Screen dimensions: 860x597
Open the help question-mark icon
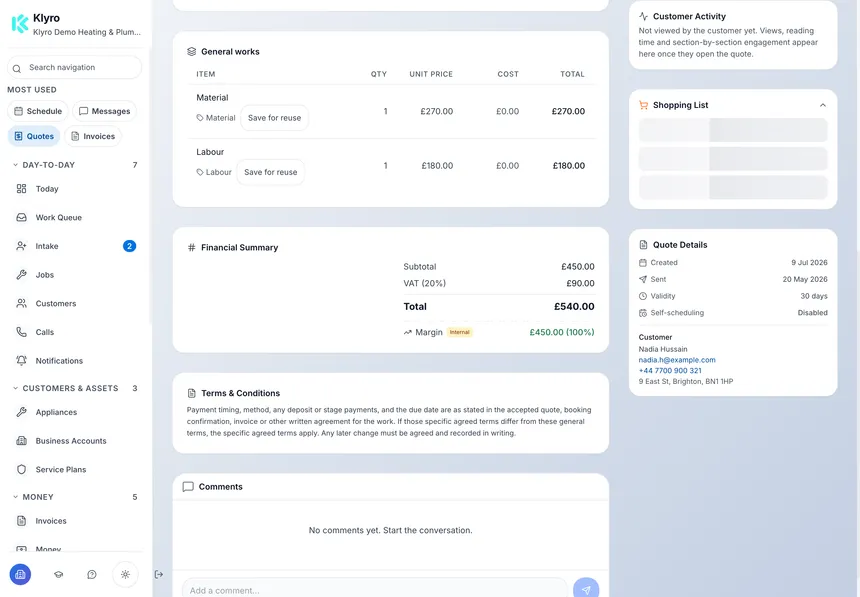(92, 575)
